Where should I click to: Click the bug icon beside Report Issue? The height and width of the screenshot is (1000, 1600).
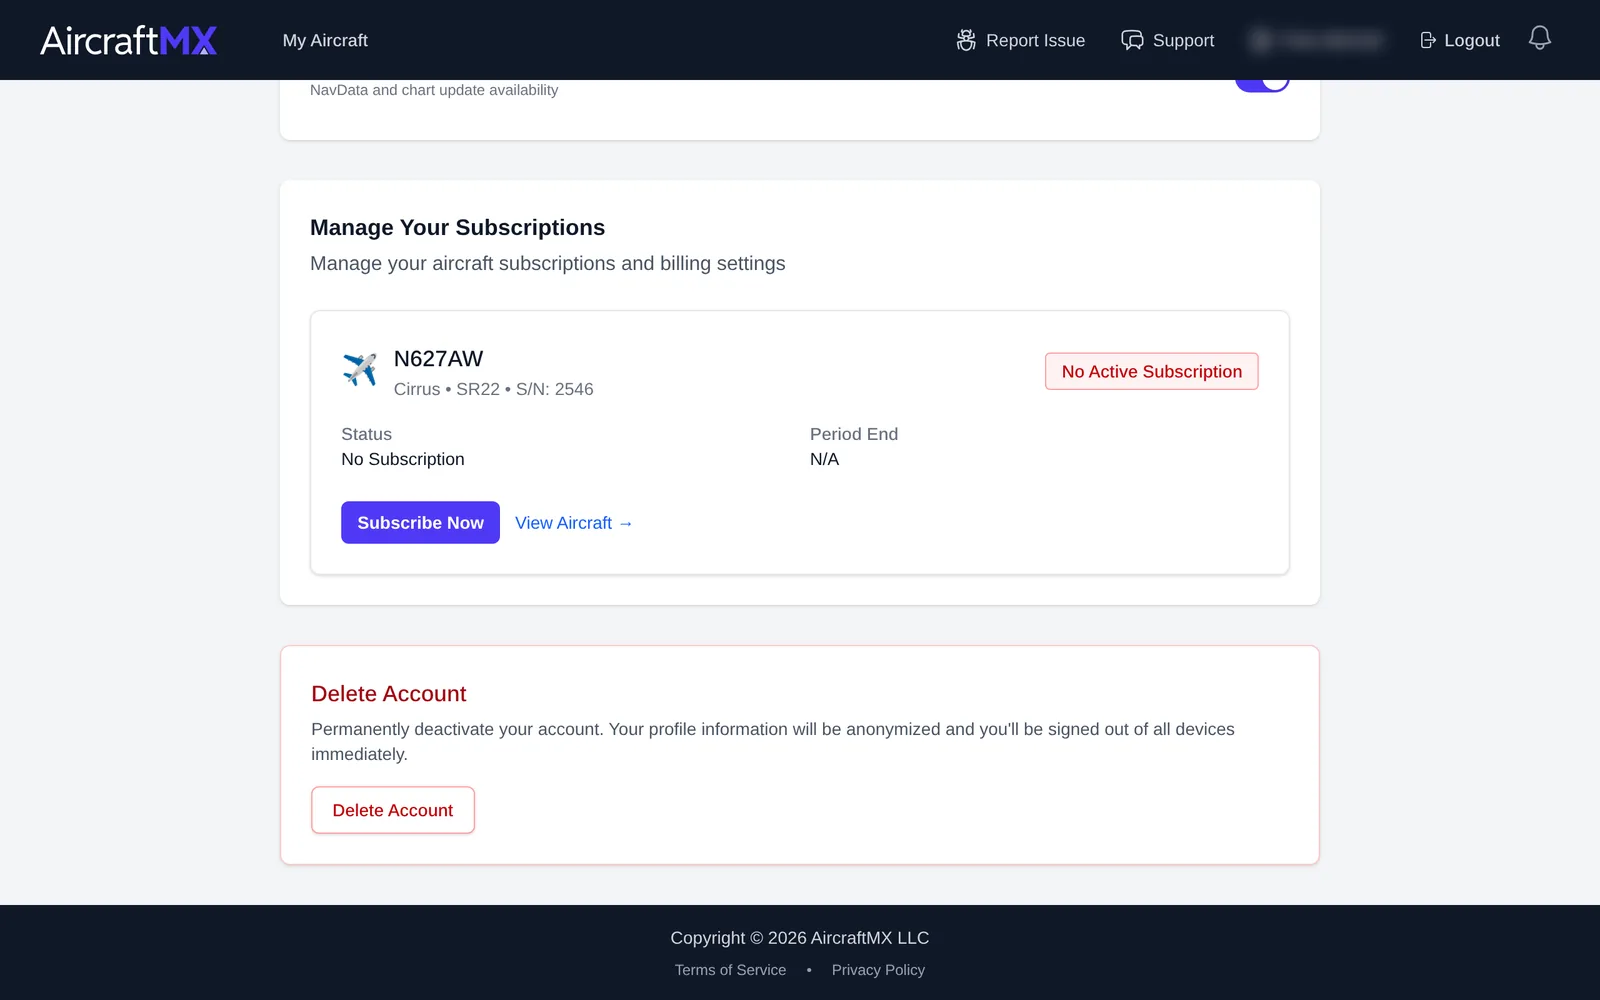[x=966, y=40]
